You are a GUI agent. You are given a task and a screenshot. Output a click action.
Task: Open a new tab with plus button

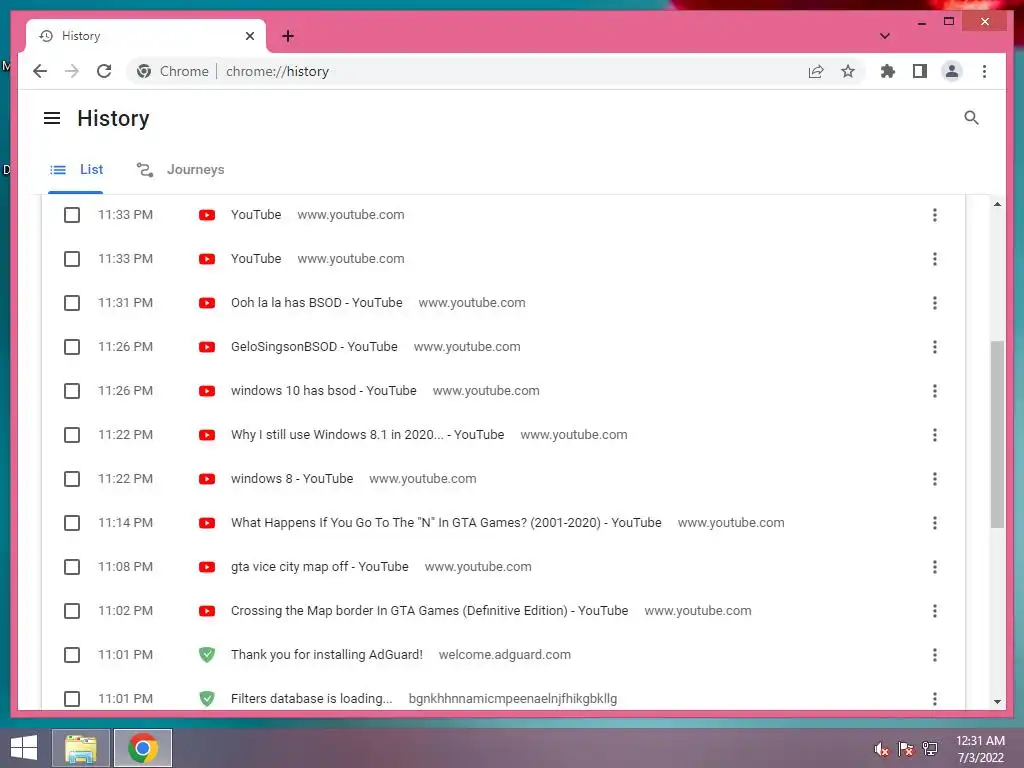tap(288, 36)
